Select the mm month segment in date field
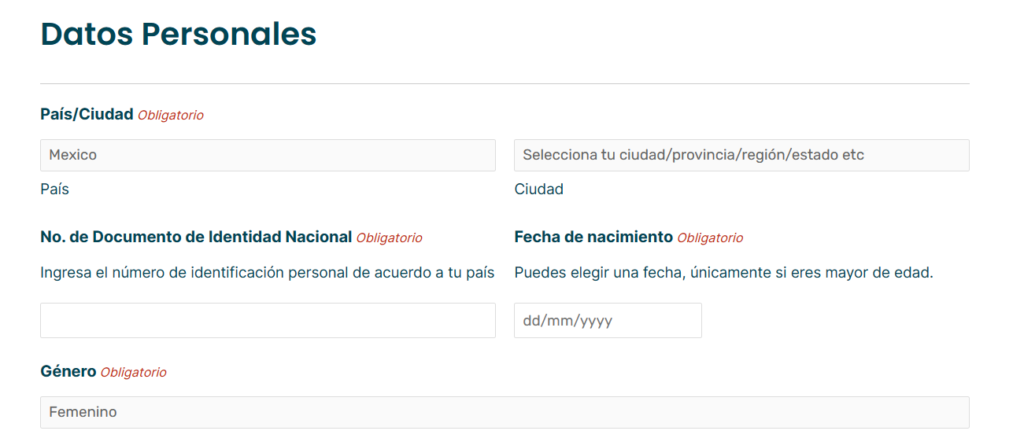This screenshot has height=438, width=1024. [x=559, y=320]
